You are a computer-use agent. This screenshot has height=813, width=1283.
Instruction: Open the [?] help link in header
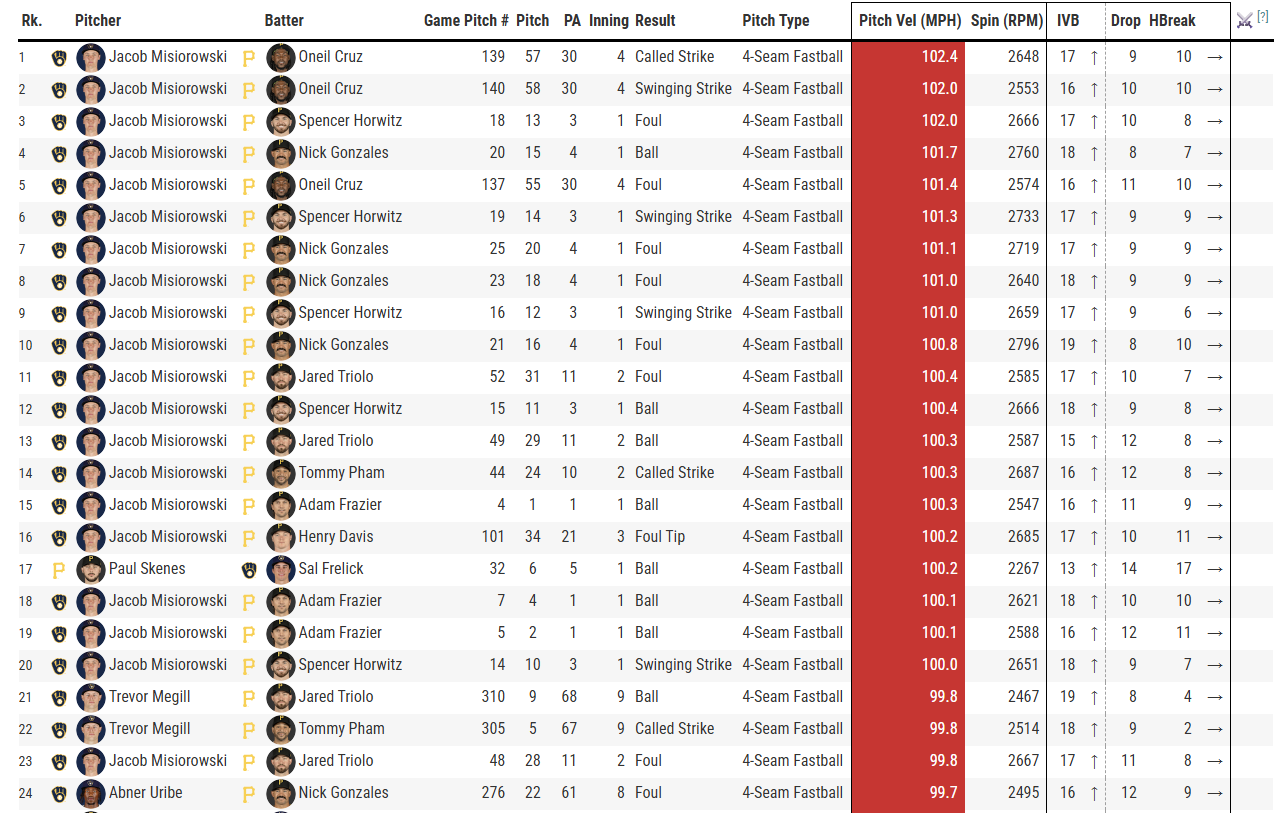(1261, 17)
